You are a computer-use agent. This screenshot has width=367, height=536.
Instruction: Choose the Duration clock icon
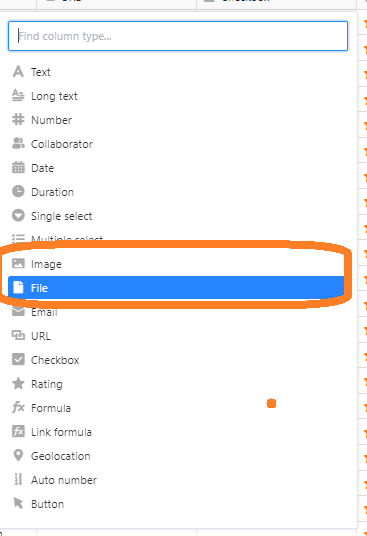click(18, 191)
